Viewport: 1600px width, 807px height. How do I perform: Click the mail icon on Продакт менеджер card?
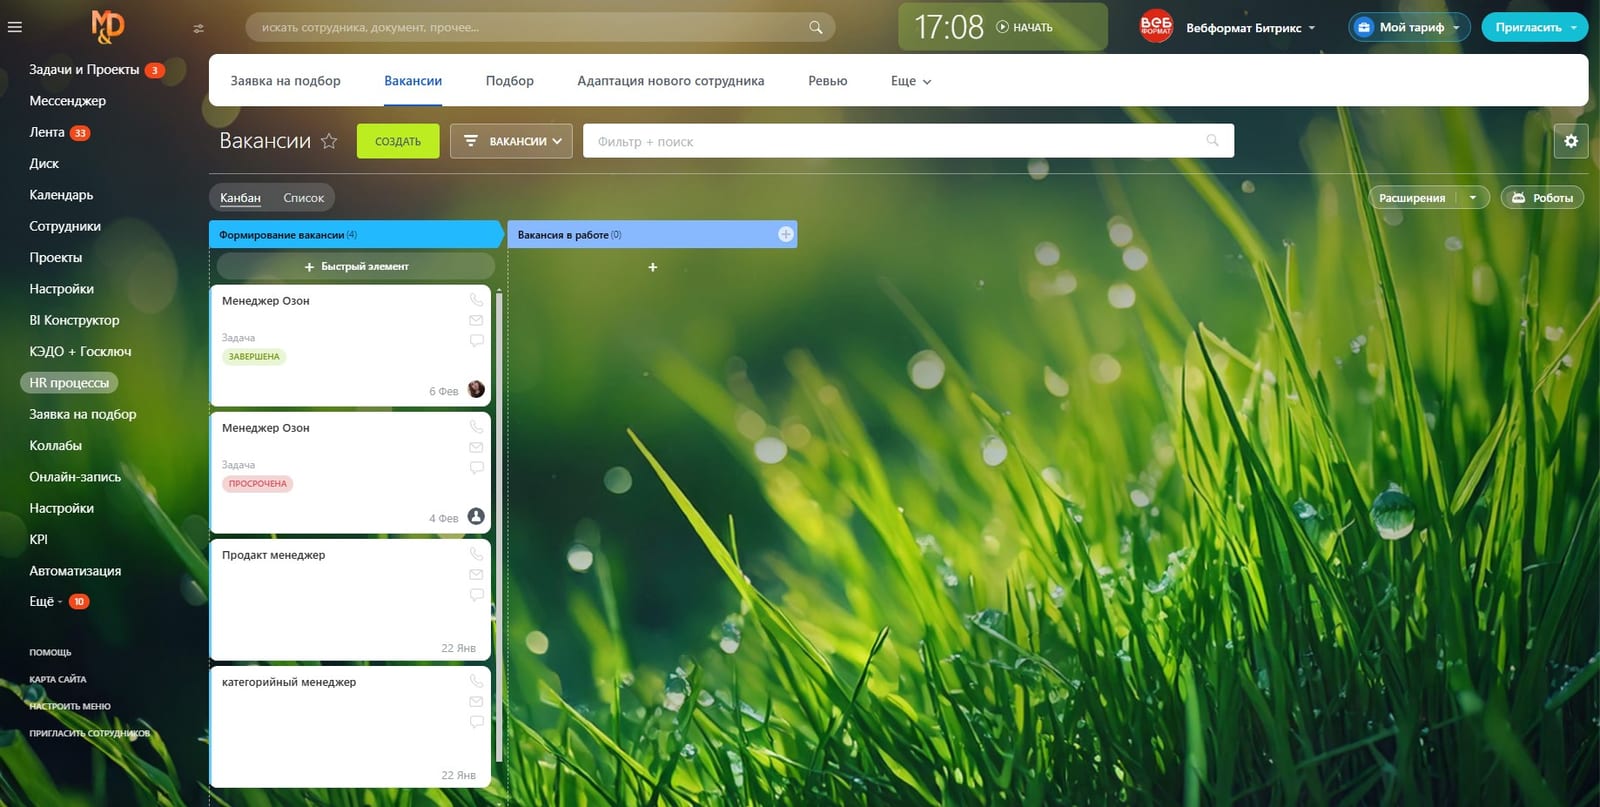[476, 574]
